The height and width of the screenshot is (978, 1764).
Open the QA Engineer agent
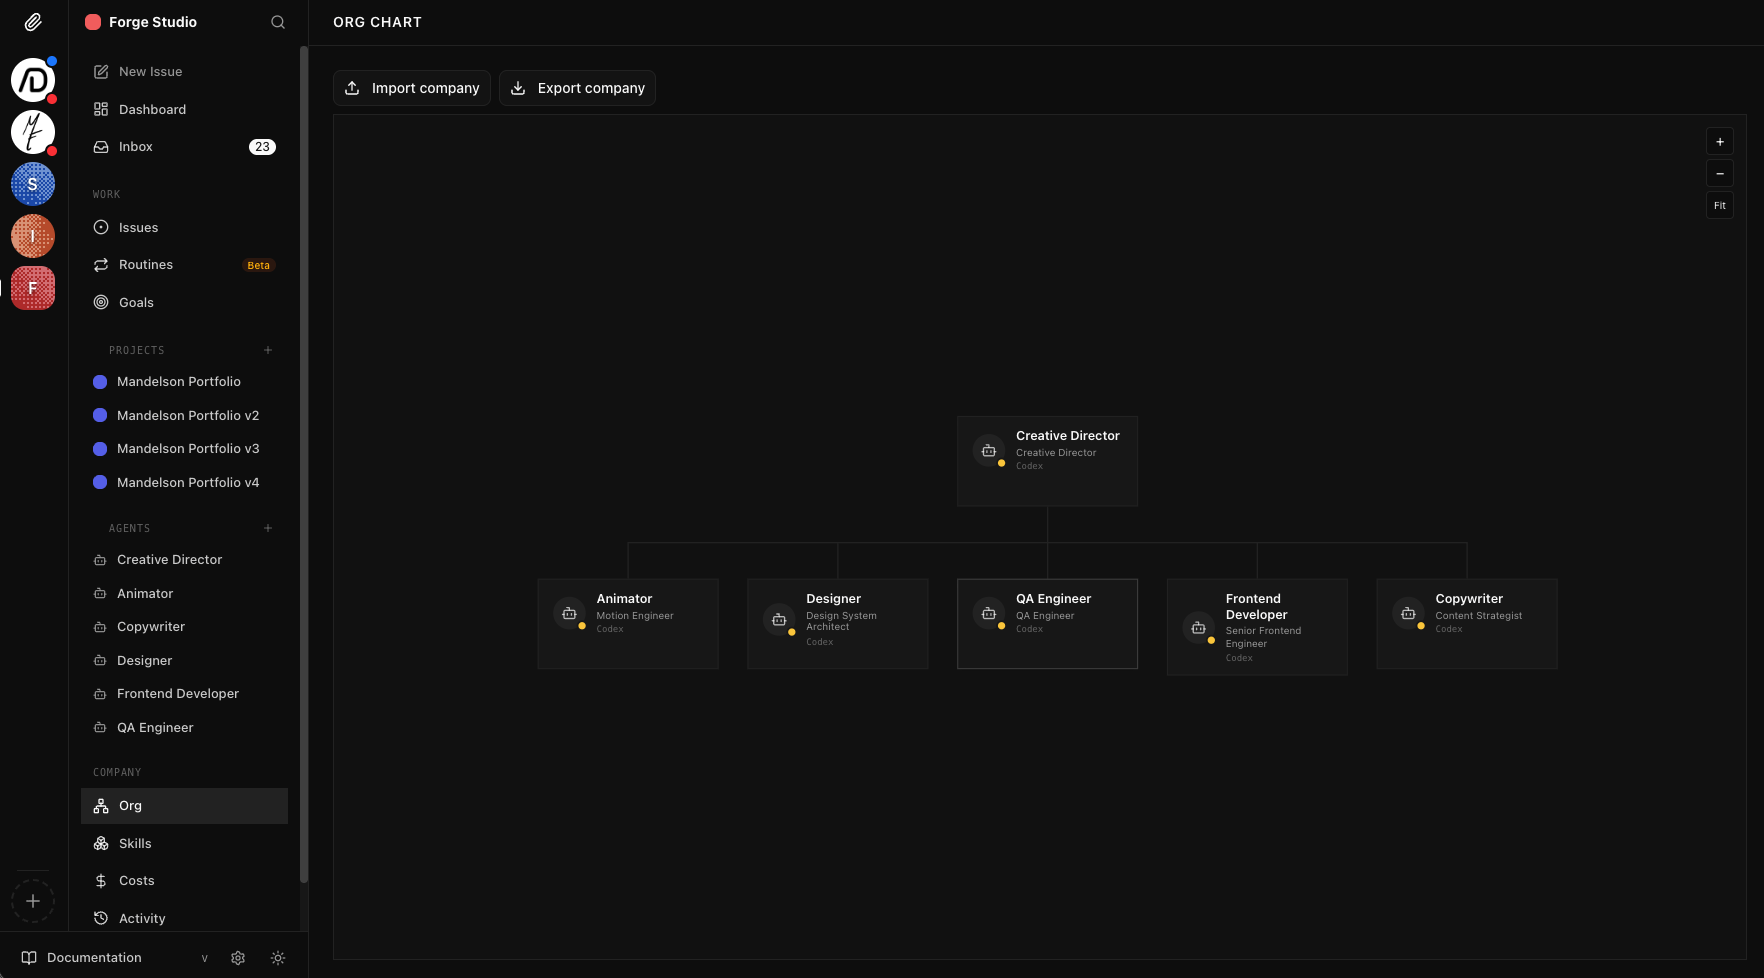pyautogui.click(x=155, y=727)
